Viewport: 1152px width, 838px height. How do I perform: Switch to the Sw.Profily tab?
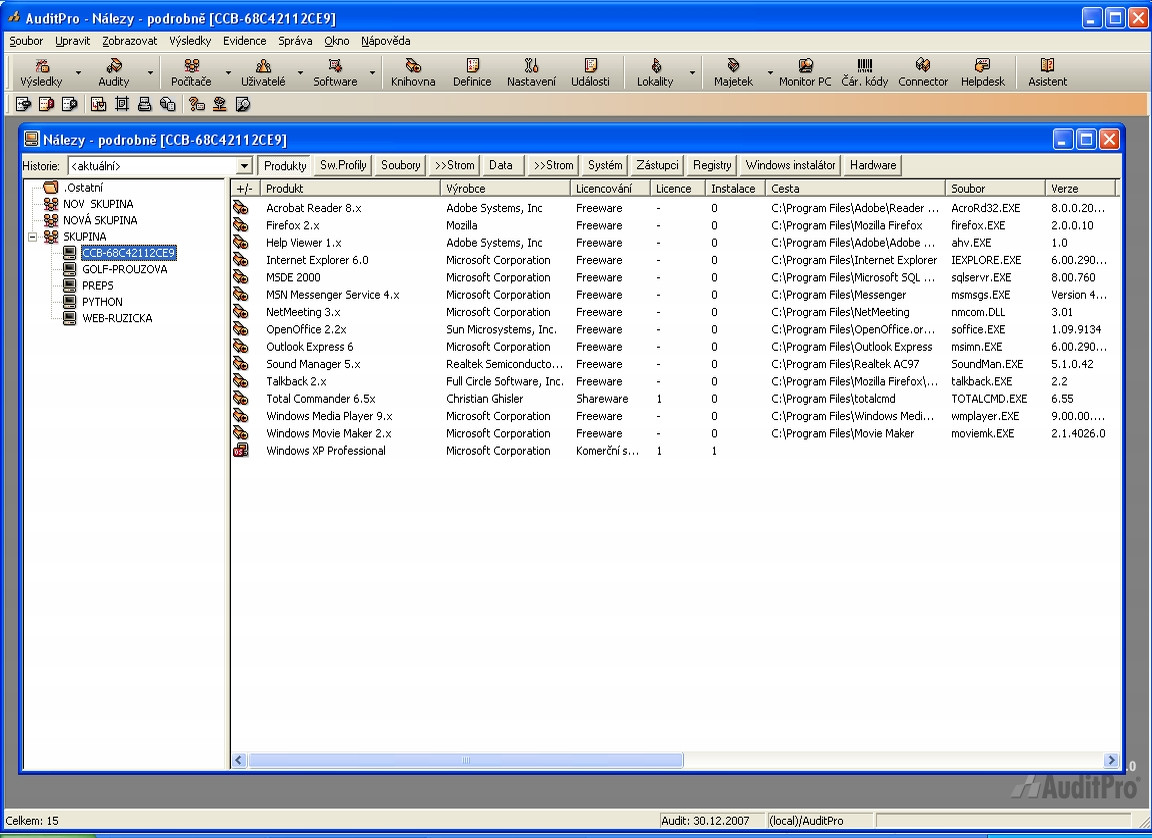coord(343,165)
